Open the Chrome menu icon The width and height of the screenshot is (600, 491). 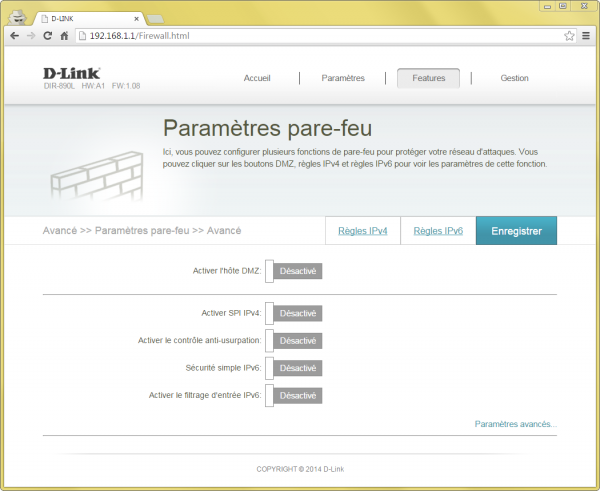pos(586,36)
